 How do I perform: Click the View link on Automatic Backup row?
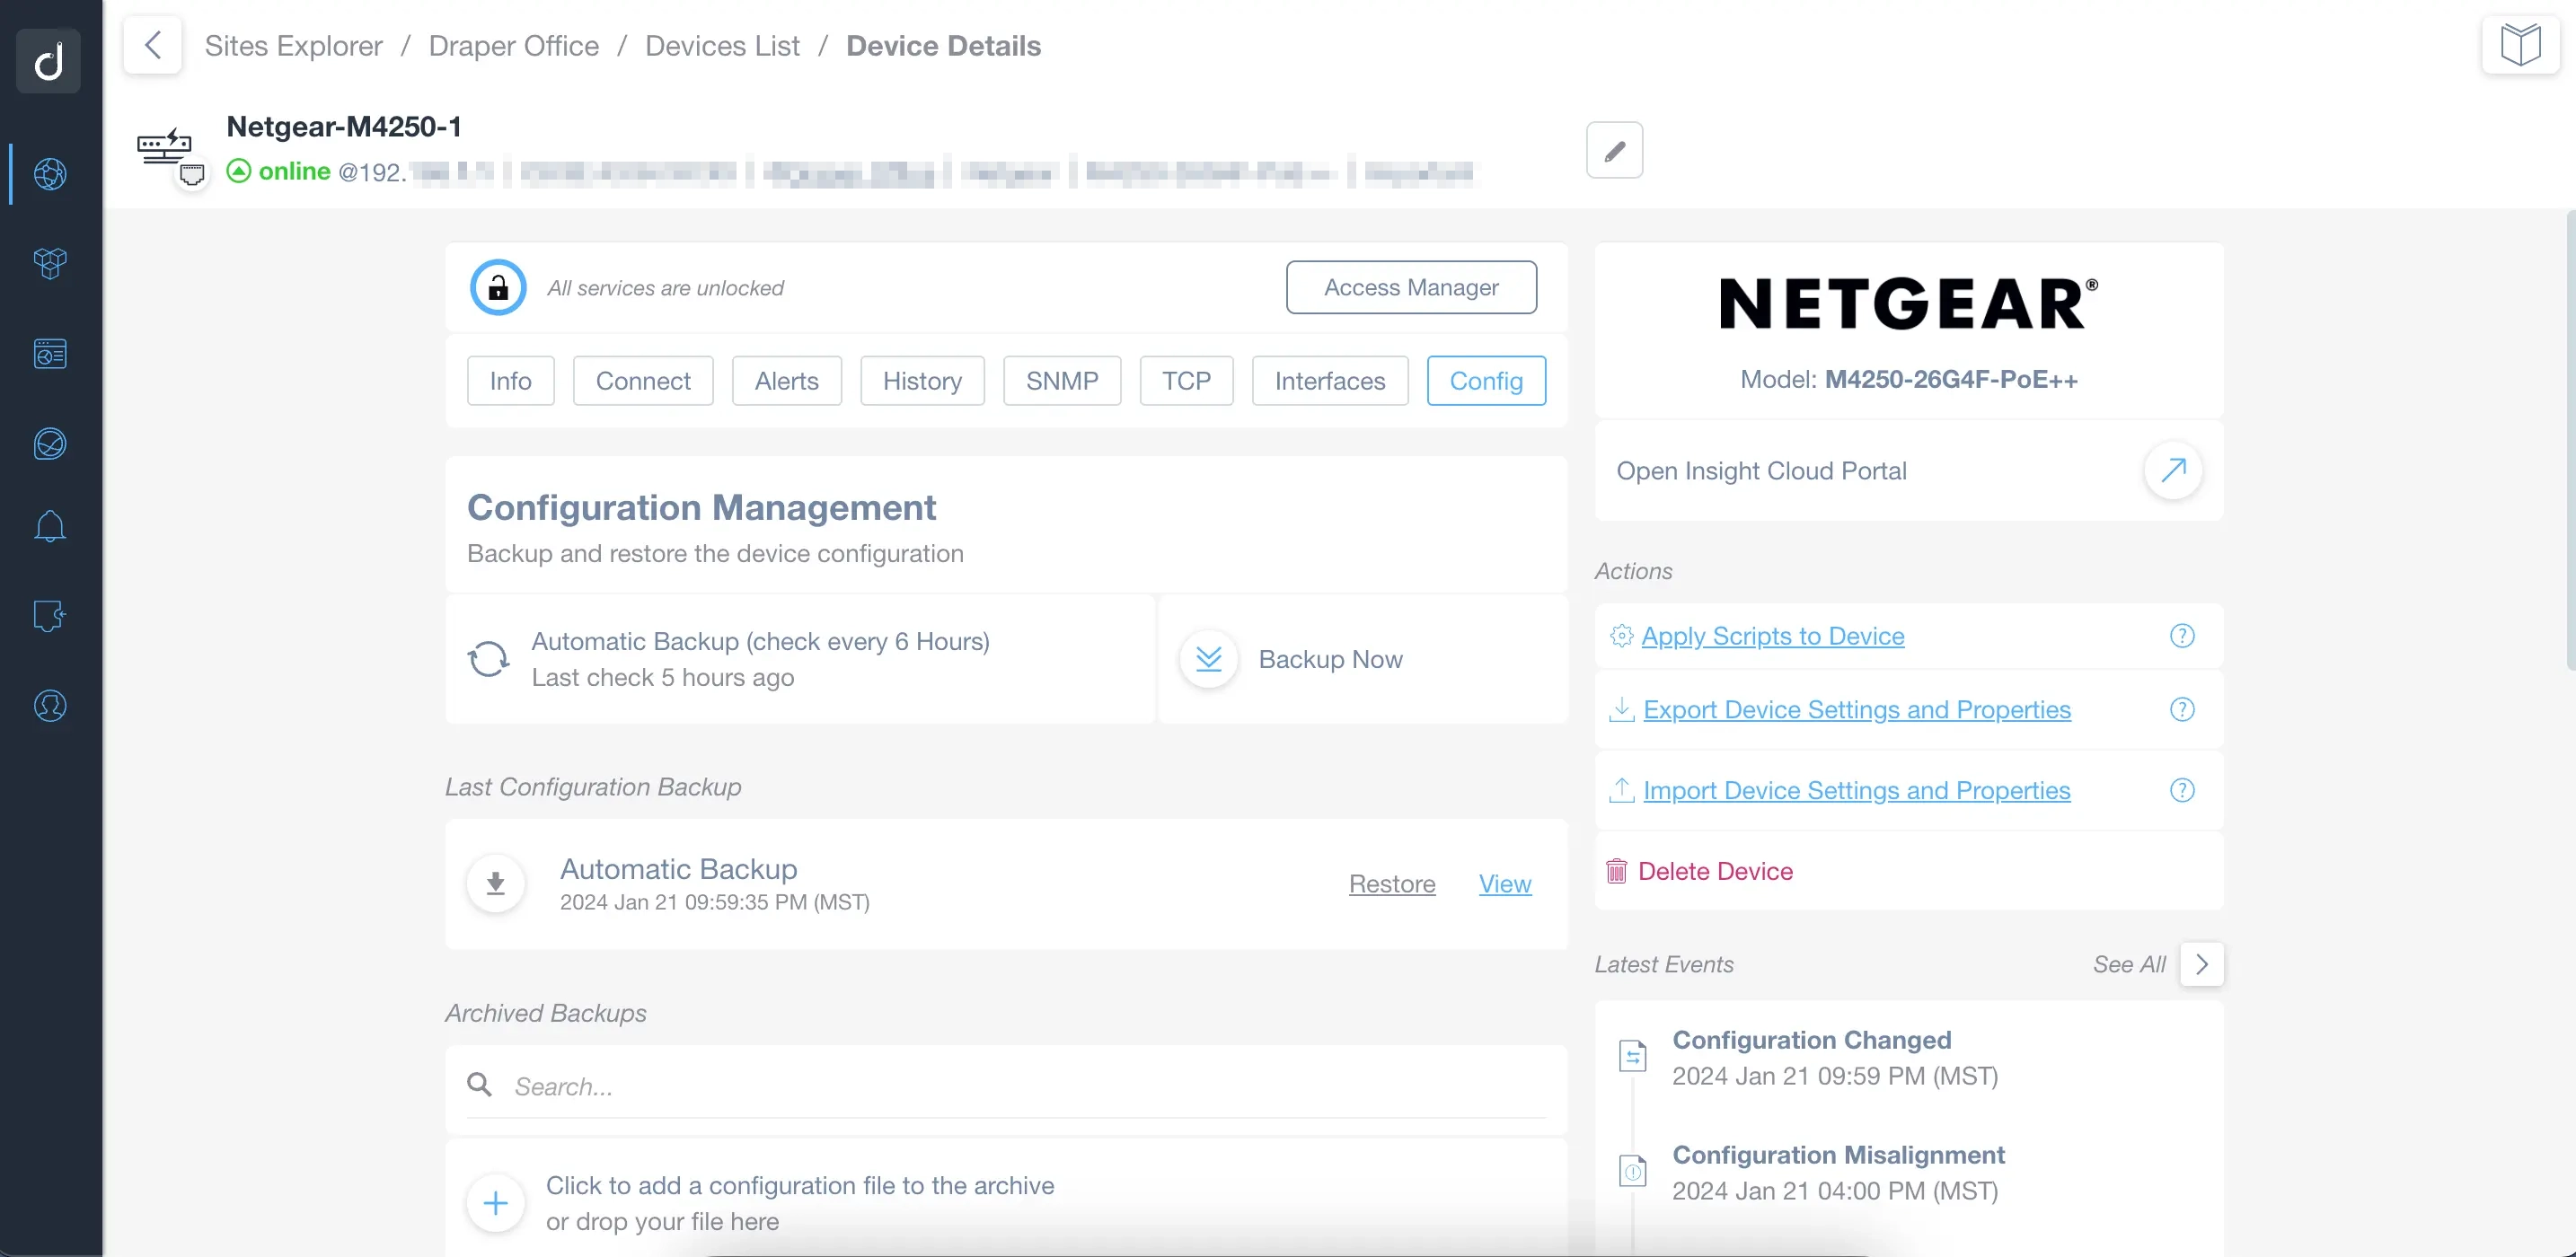(x=1504, y=883)
